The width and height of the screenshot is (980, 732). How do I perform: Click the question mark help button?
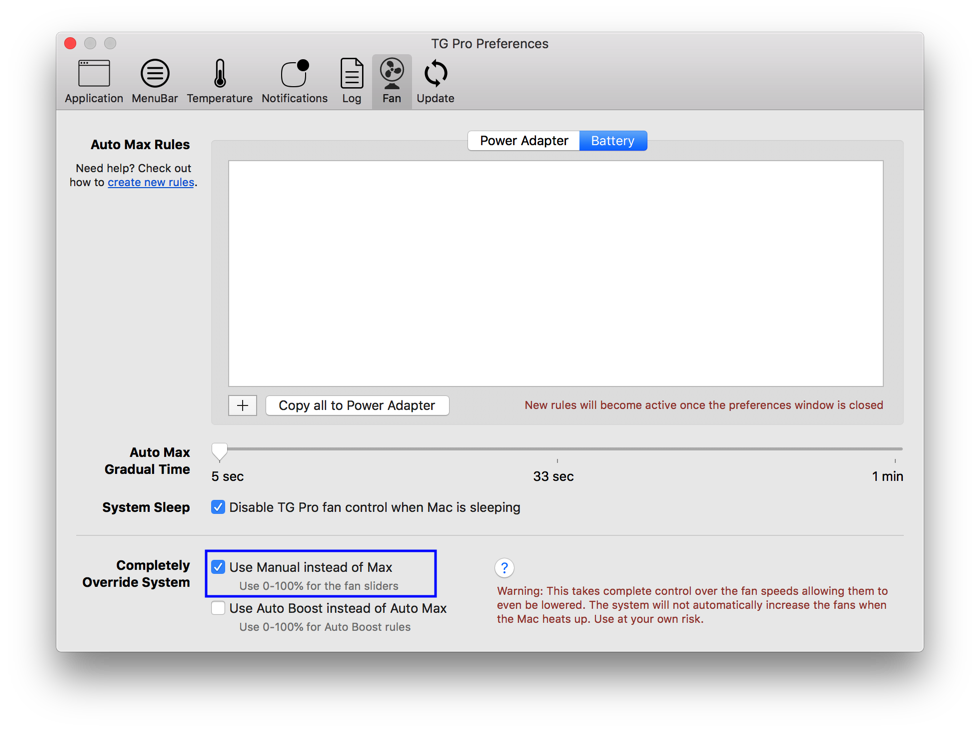[504, 568]
